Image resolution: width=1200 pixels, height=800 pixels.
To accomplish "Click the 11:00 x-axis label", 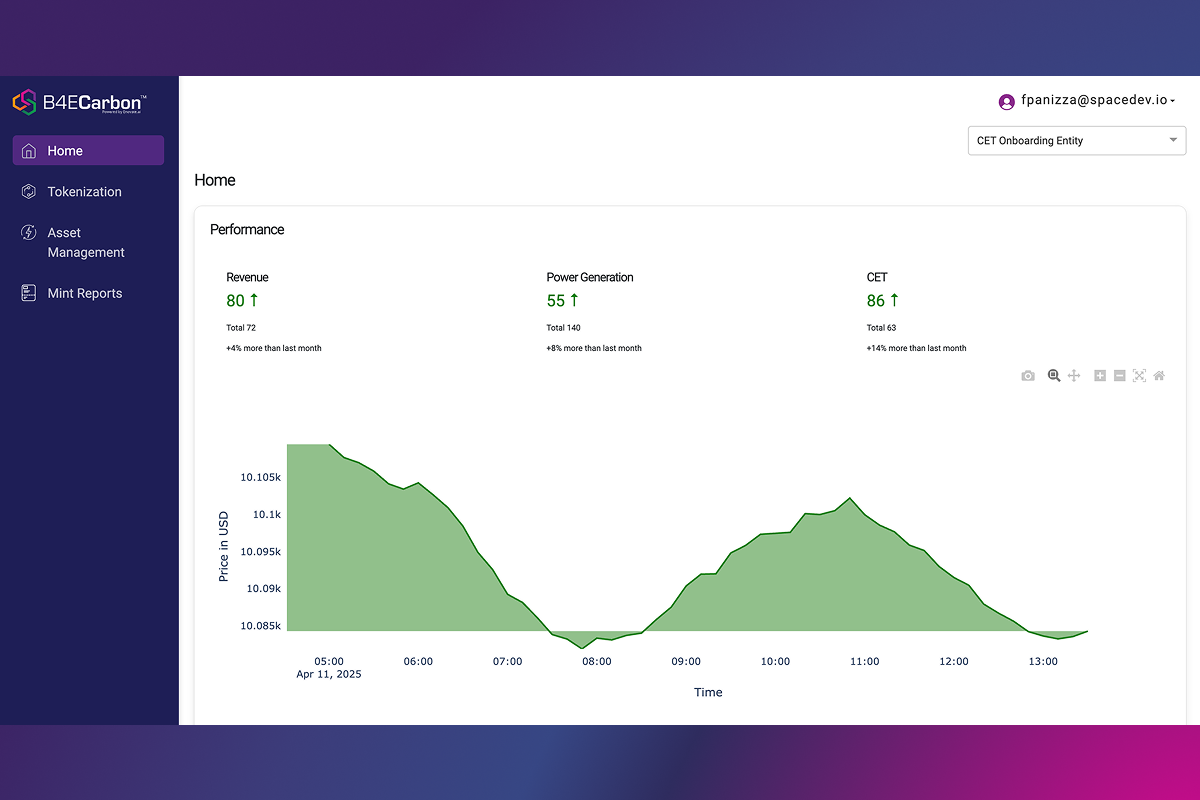I will coord(865,661).
